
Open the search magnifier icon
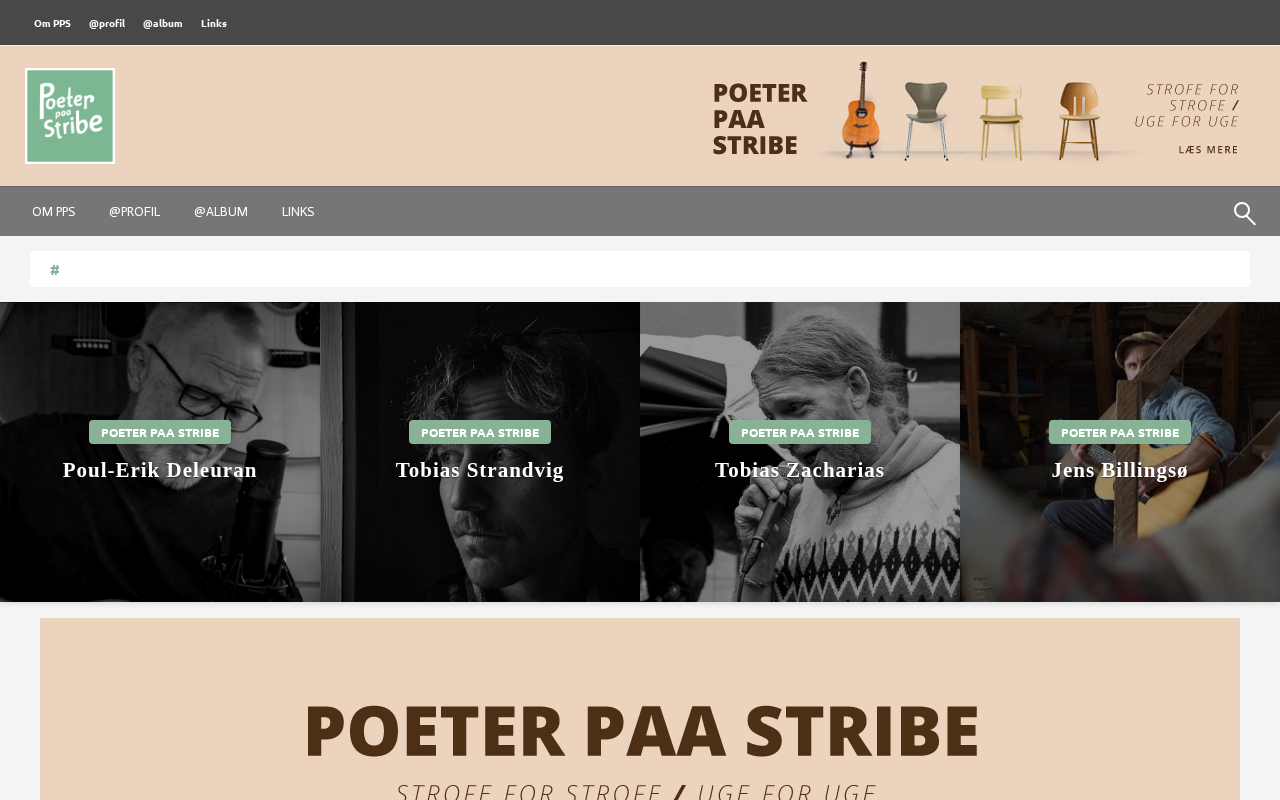point(1244,213)
